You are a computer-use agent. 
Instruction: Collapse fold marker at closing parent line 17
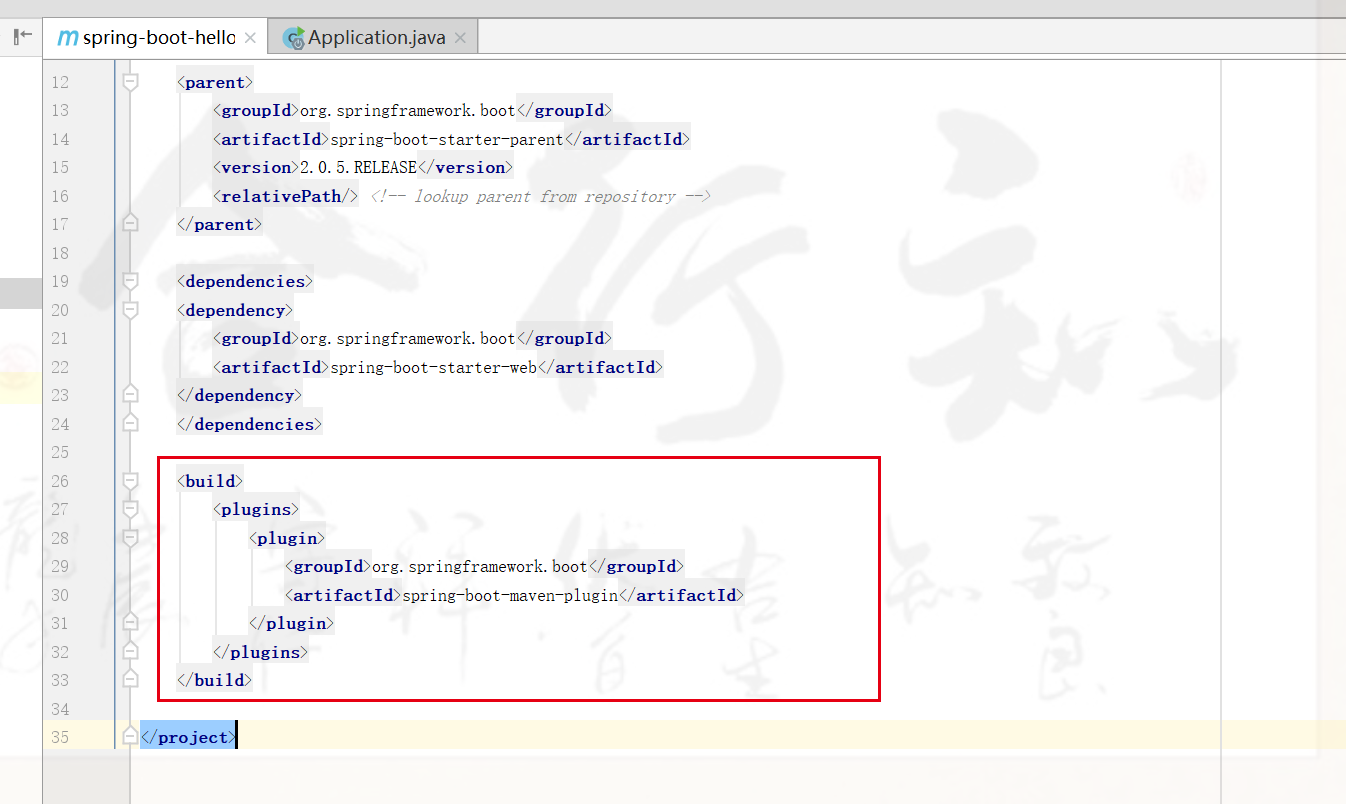tap(130, 224)
